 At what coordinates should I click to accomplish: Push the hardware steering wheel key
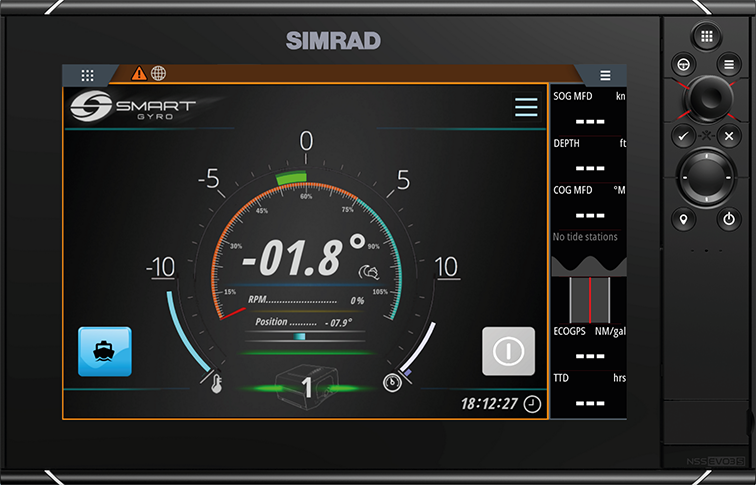684,64
